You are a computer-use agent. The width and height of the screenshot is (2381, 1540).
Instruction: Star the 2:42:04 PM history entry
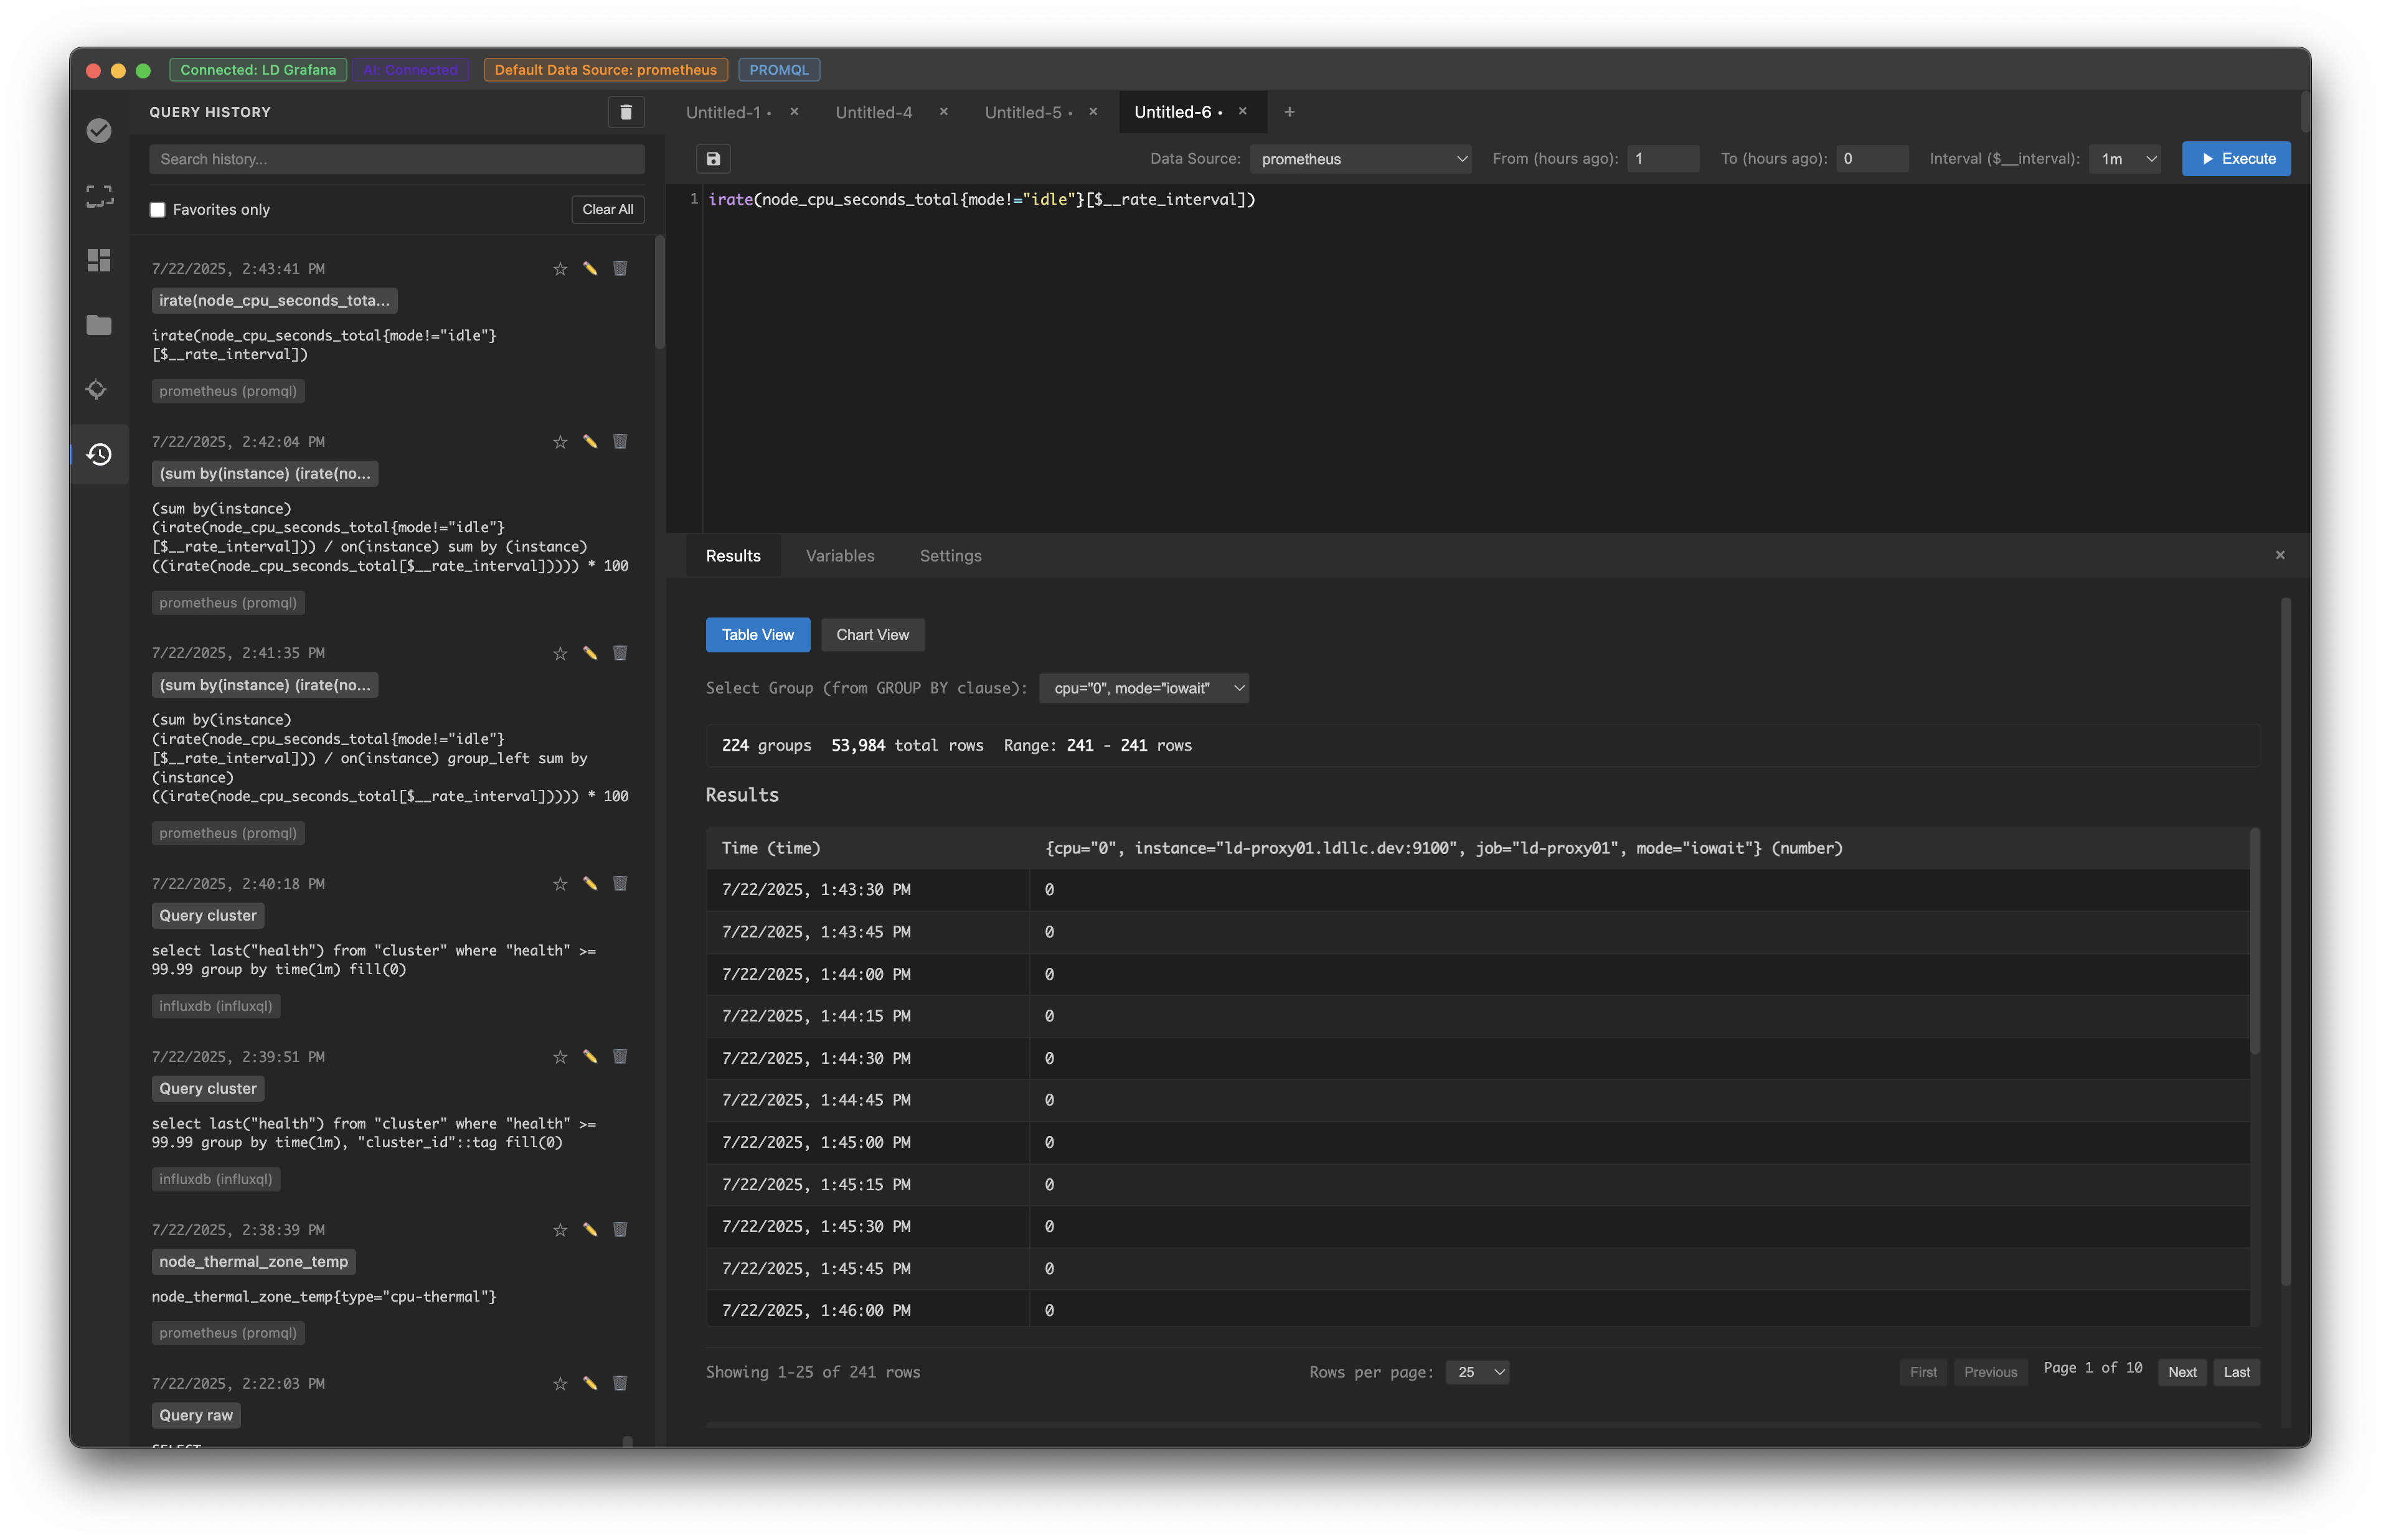560,441
